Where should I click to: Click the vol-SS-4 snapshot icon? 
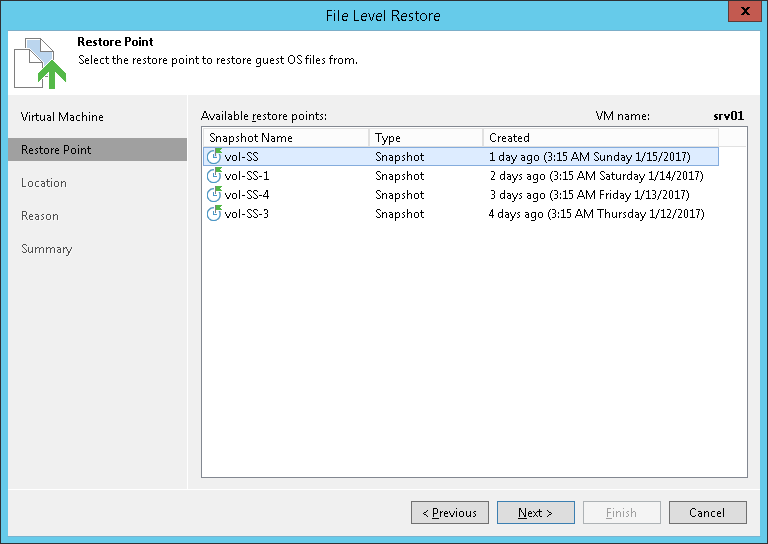214,195
